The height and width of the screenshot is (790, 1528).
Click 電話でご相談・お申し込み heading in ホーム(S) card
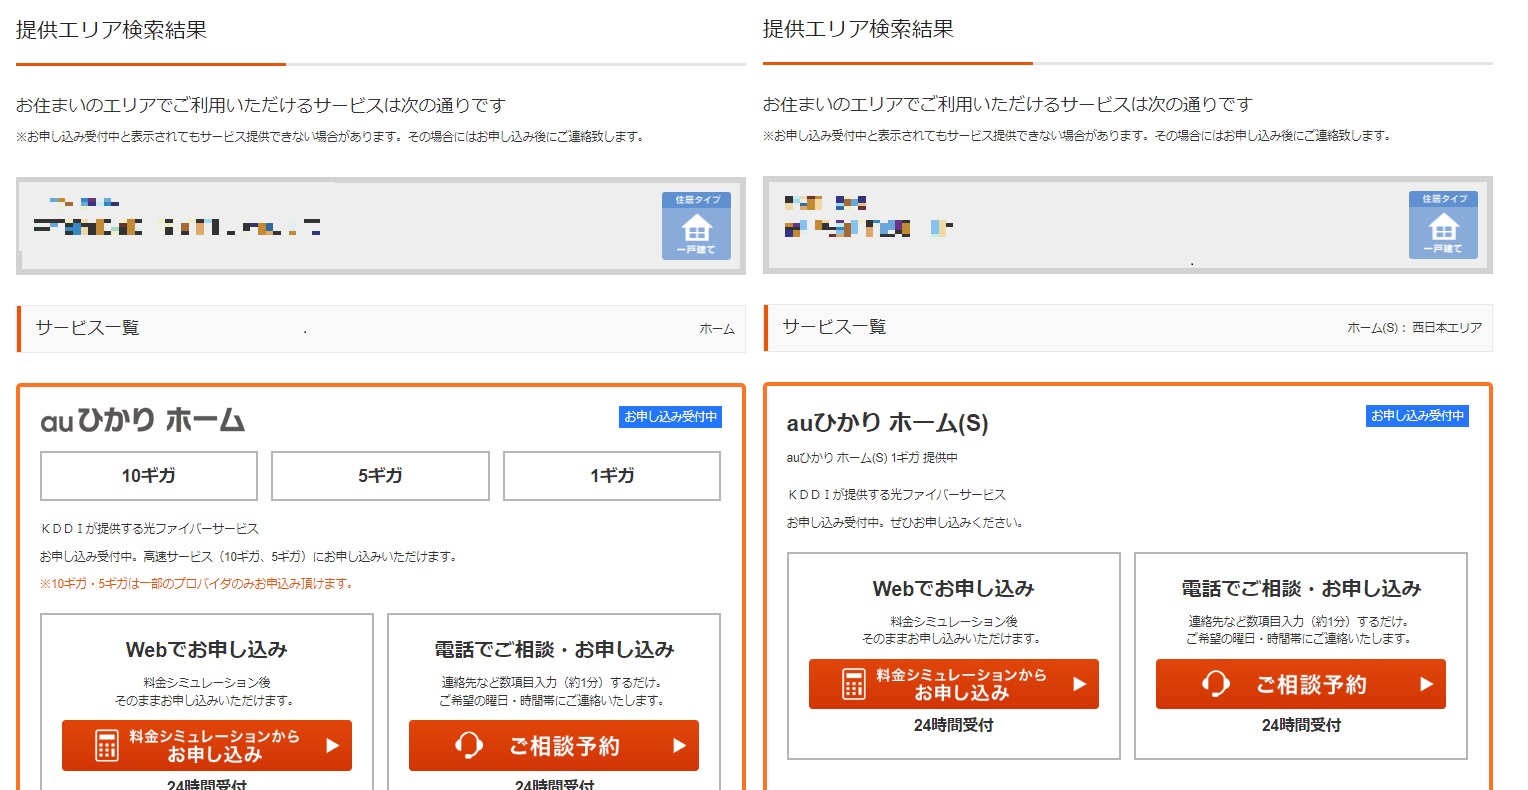click(1301, 589)
